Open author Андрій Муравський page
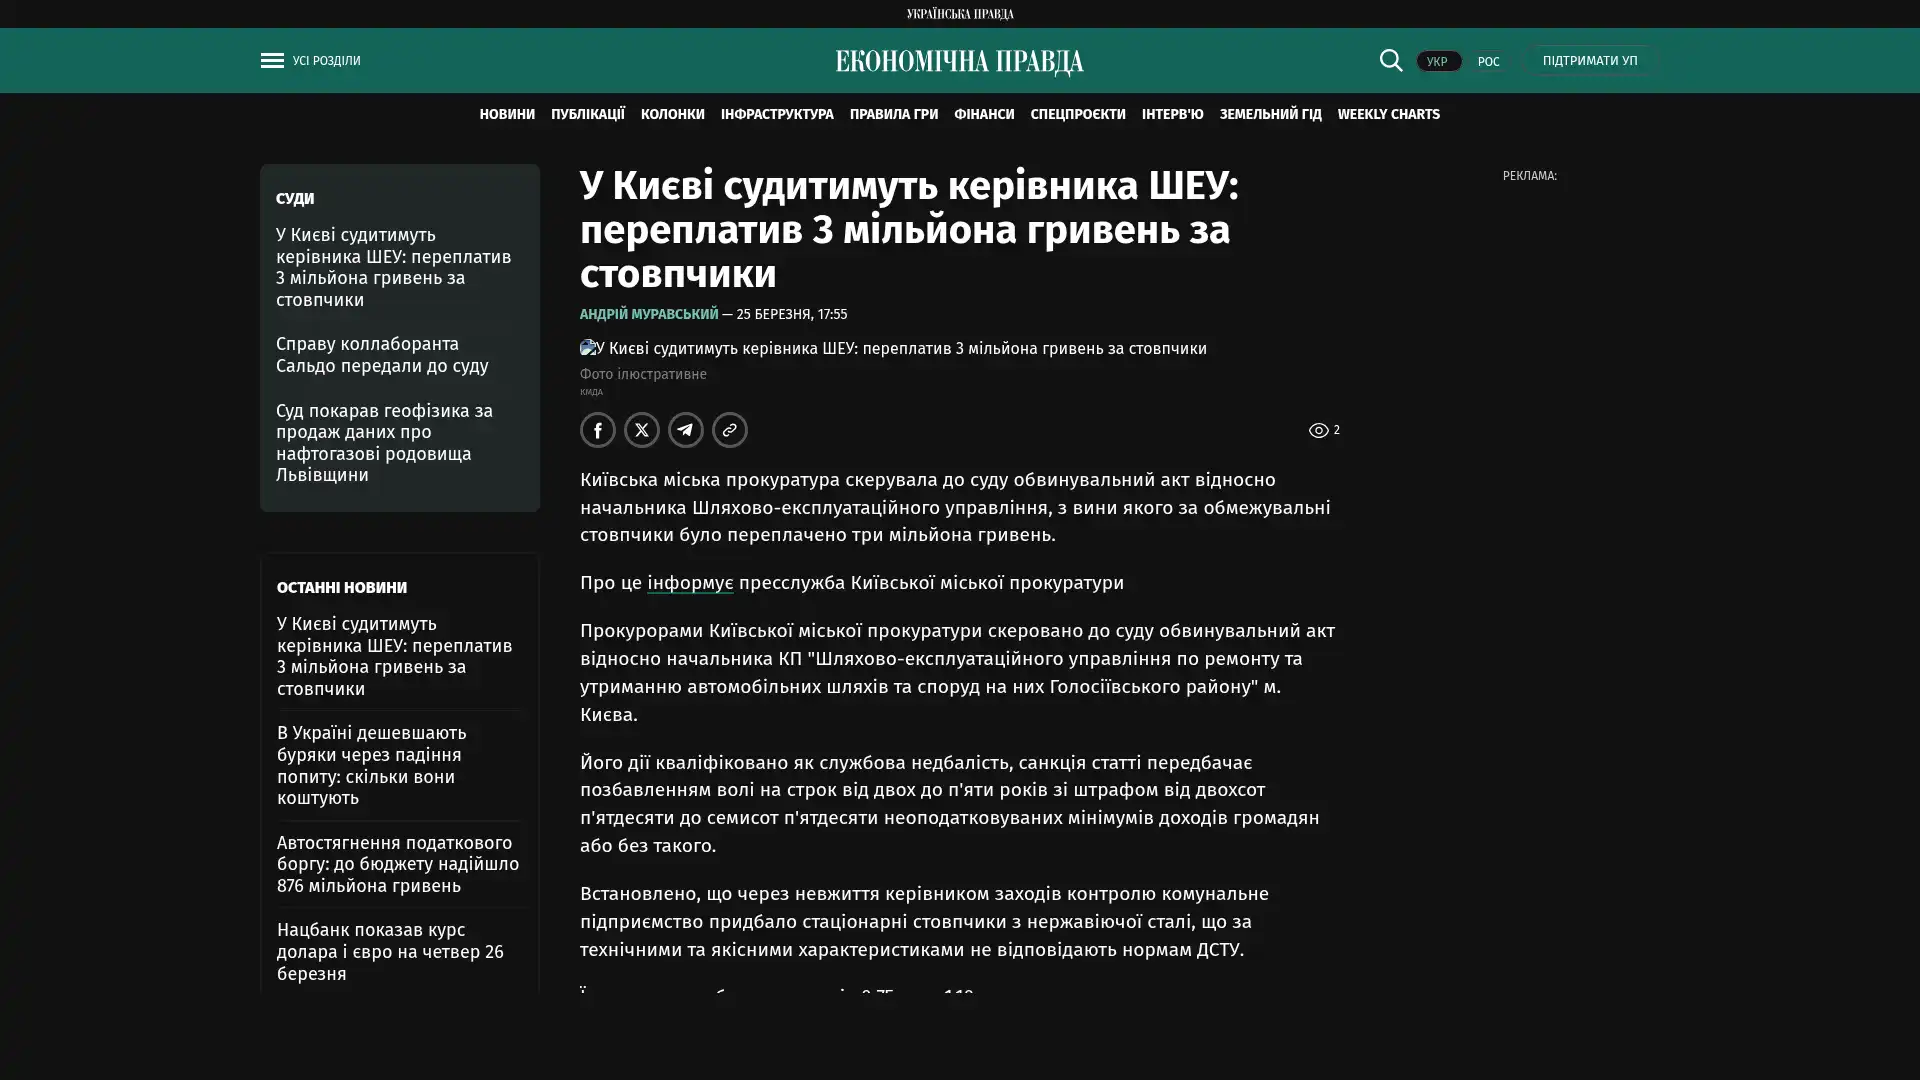 point(648,314)
